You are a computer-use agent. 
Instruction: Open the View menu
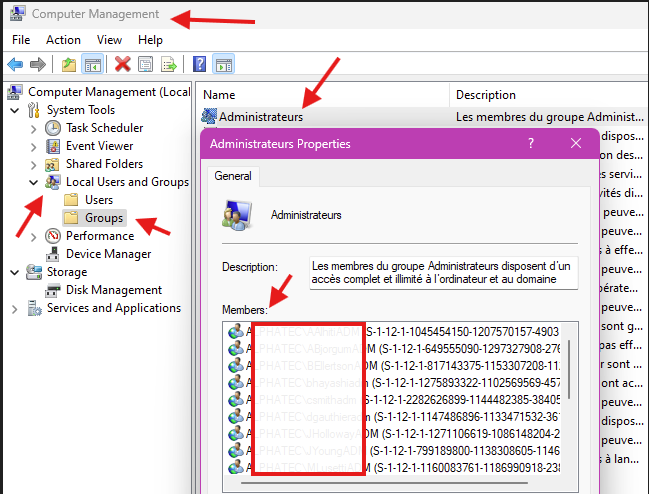[109, 40]
